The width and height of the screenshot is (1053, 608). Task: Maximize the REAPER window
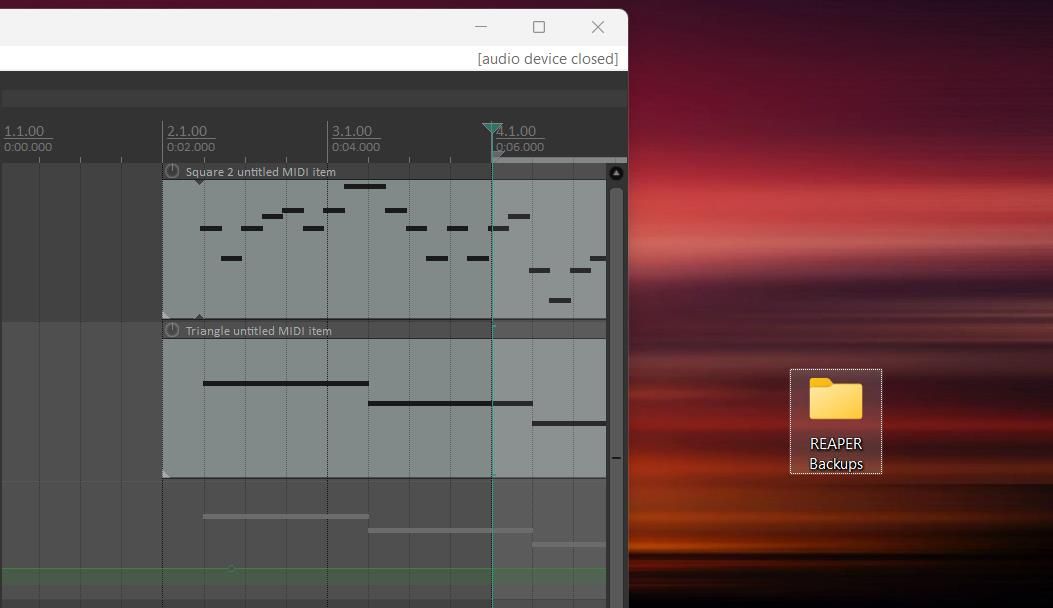[x=539, y=27]
